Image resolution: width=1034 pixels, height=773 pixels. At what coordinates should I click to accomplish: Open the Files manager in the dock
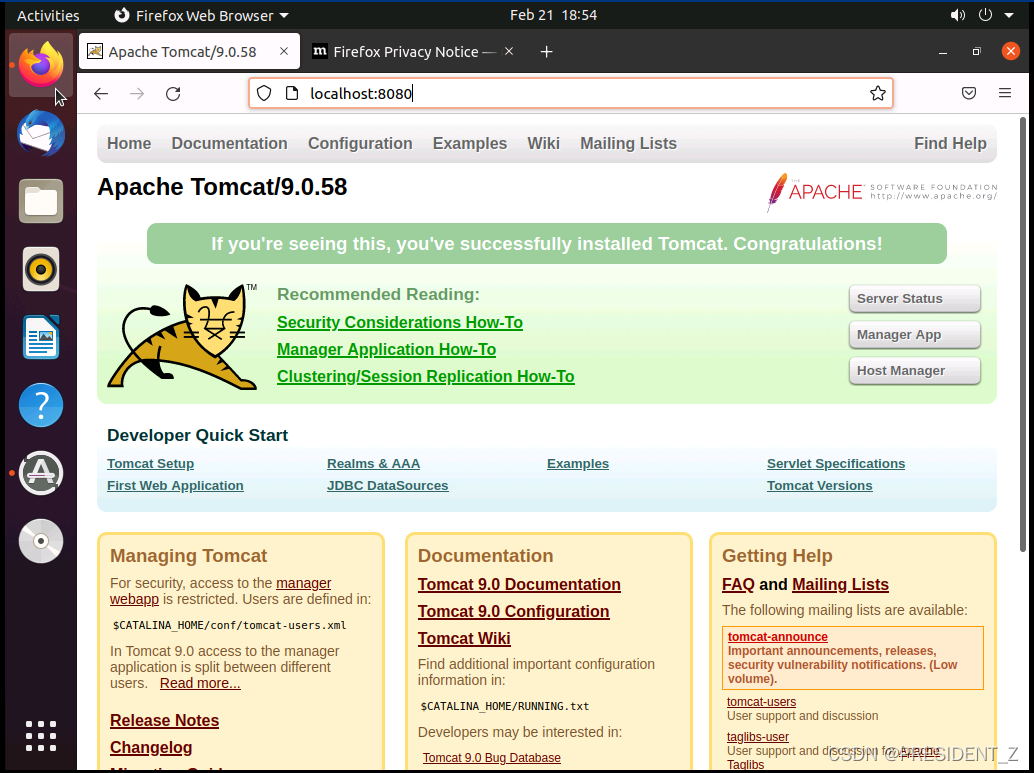point(41,201)
